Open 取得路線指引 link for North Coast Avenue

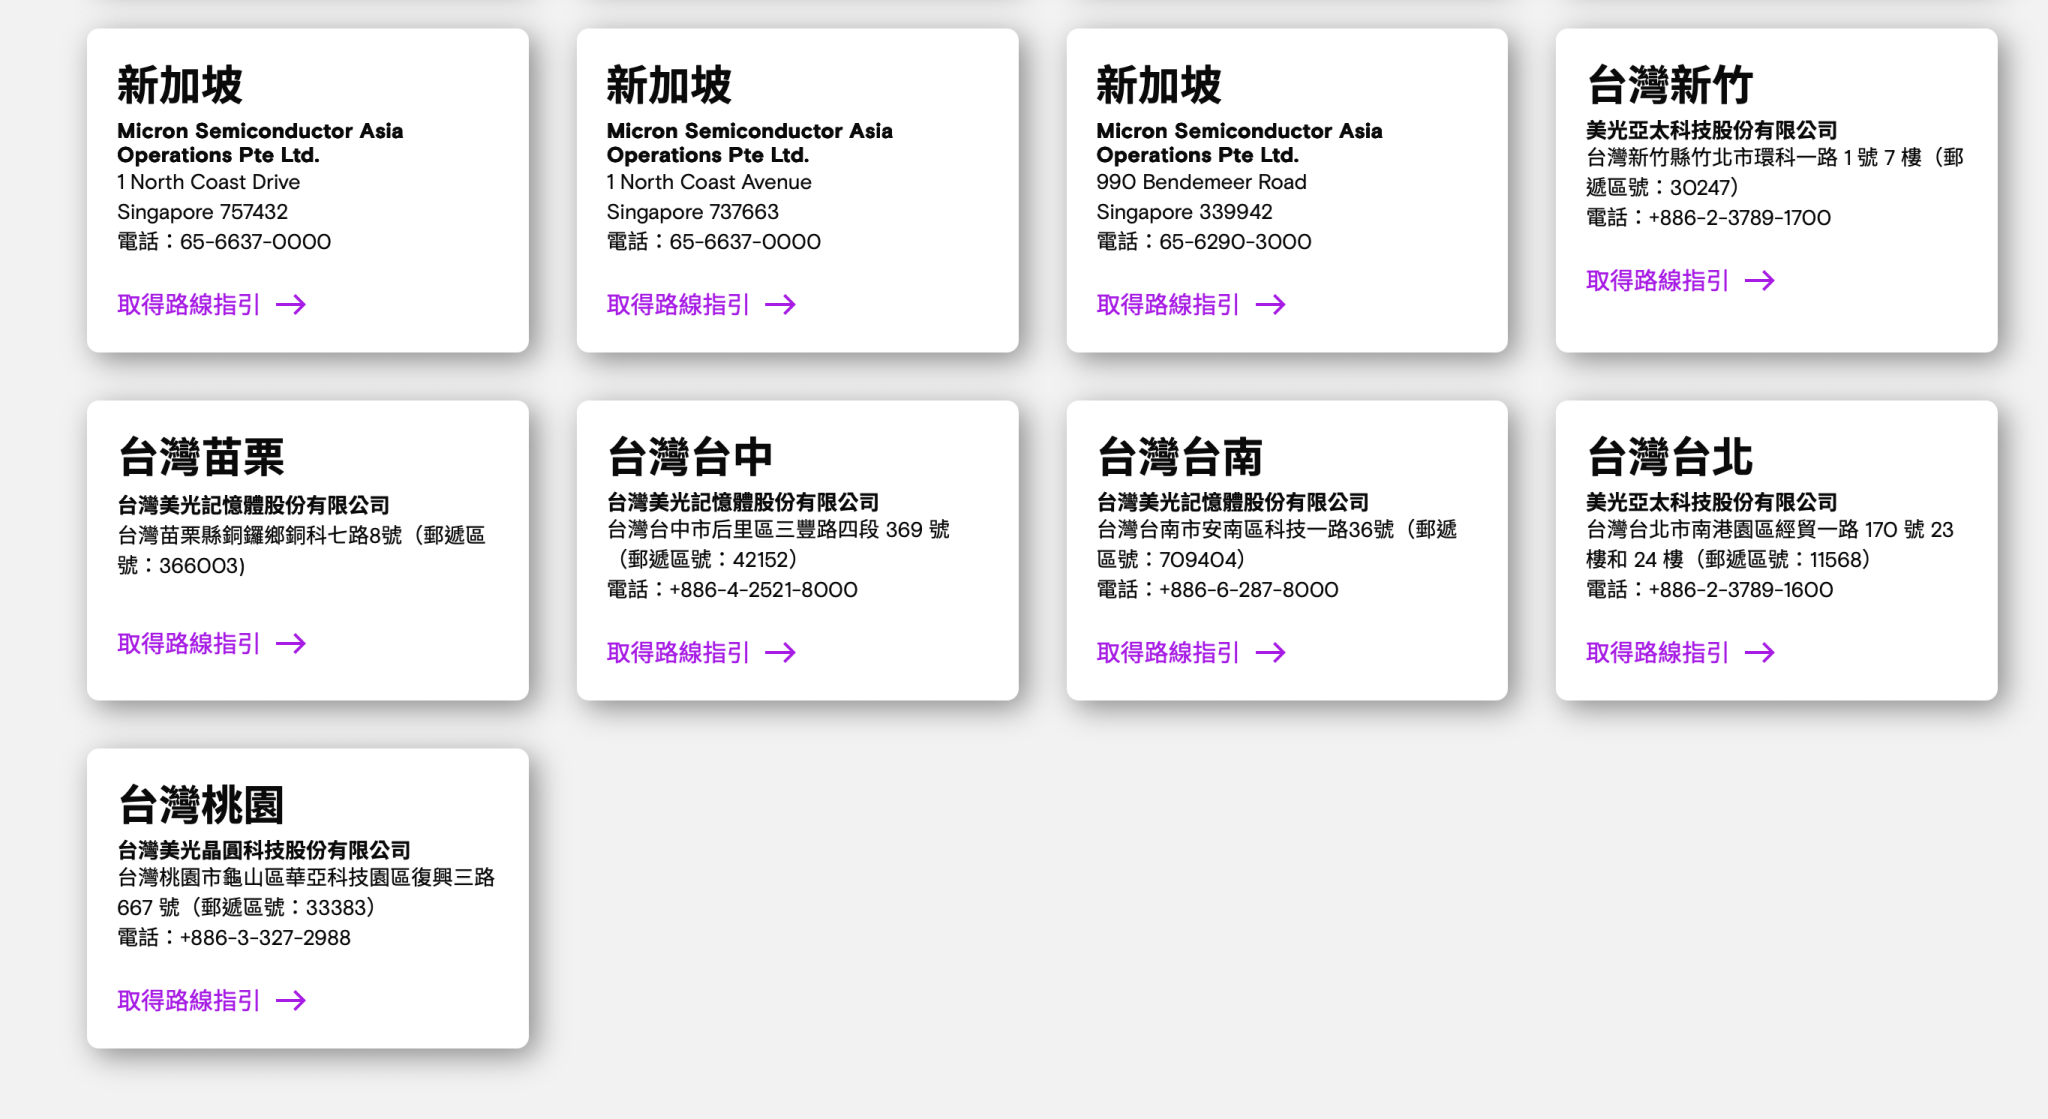click(701, 304)
